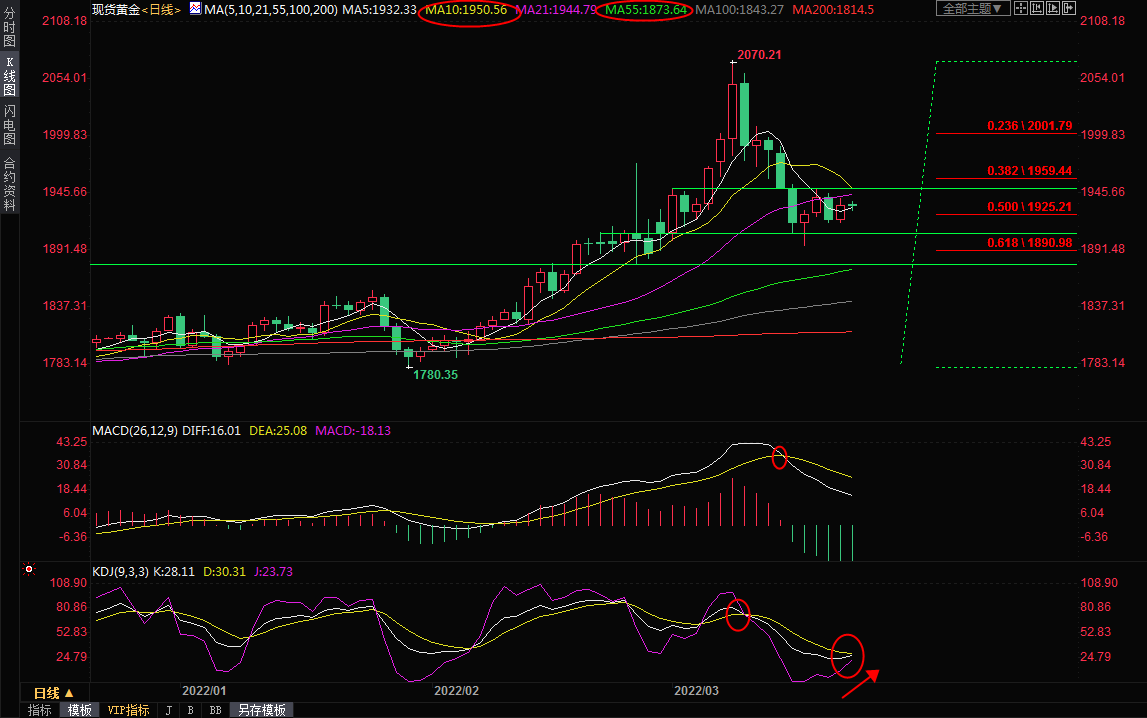Click the vertical zoom-to-range icon at top right

(x=1037, y=8)
